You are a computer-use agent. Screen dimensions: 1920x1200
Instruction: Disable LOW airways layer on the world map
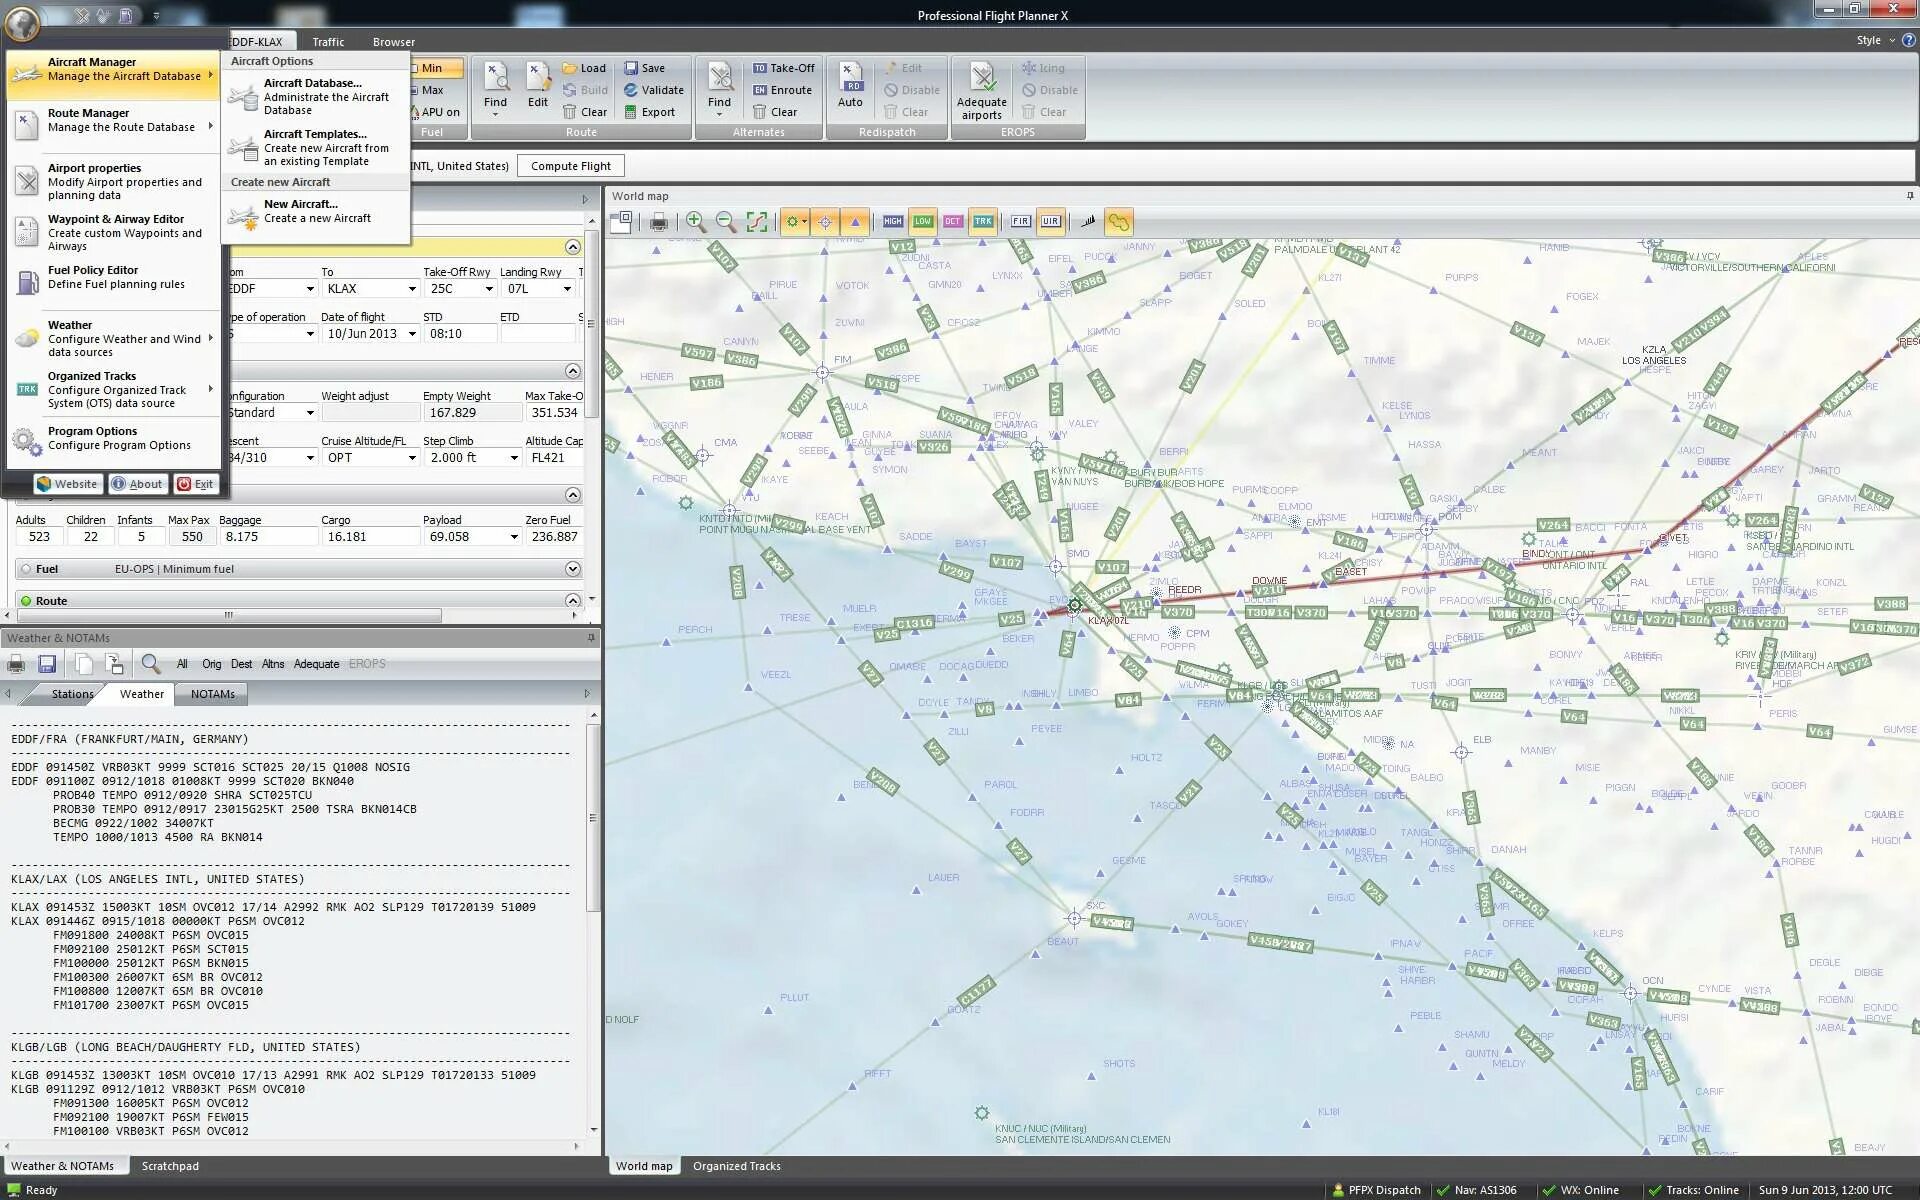(922, 221)
